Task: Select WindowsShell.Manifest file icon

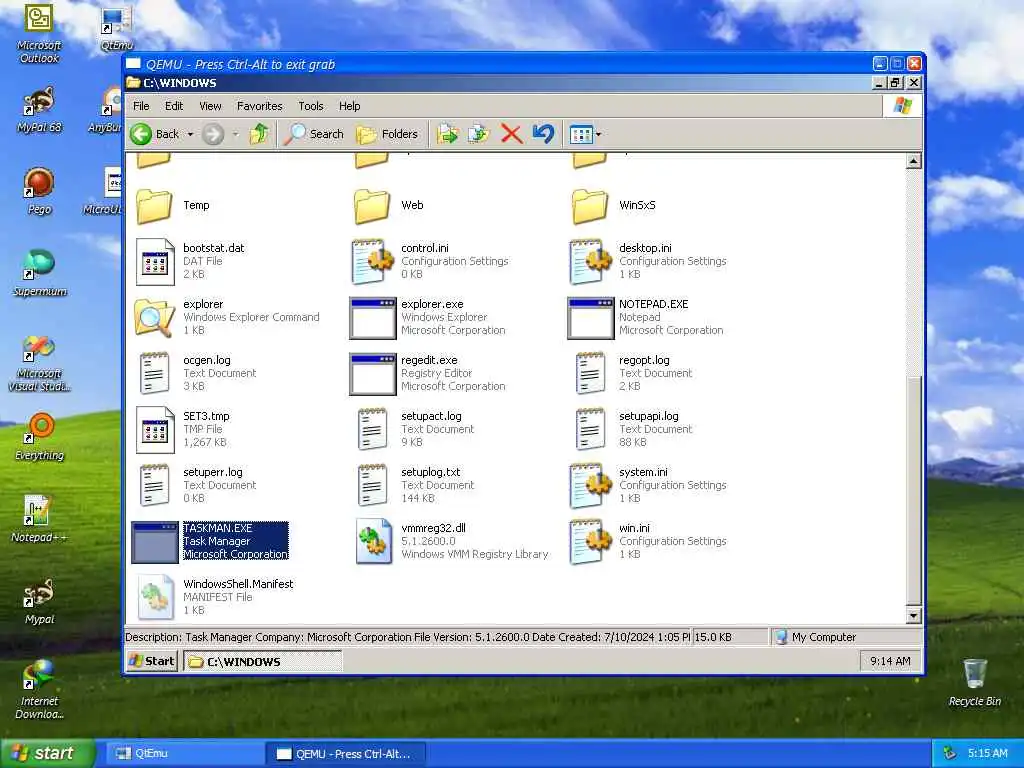Action: point(155,597)
